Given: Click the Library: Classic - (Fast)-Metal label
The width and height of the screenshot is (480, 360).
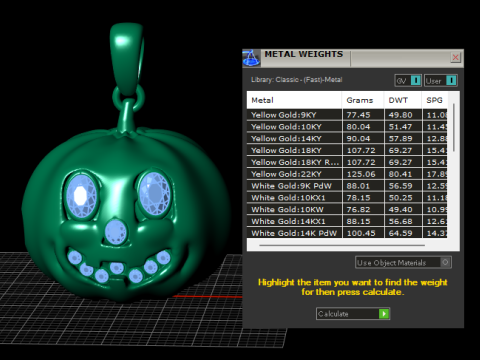Looking at the screenshot, I should (x=296, y=80).
